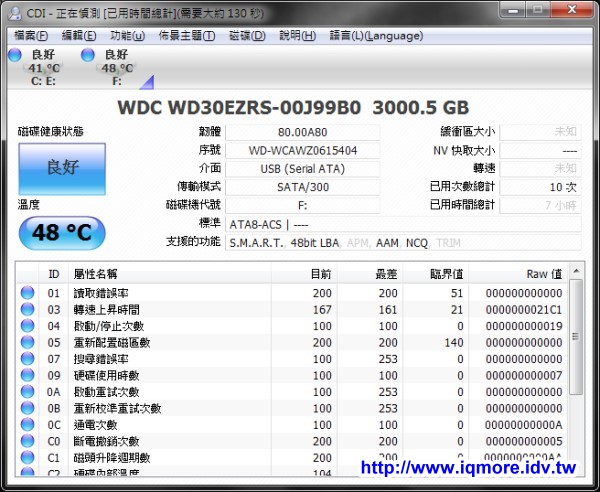Click the 48 °C temperature button

coord(62,233)
